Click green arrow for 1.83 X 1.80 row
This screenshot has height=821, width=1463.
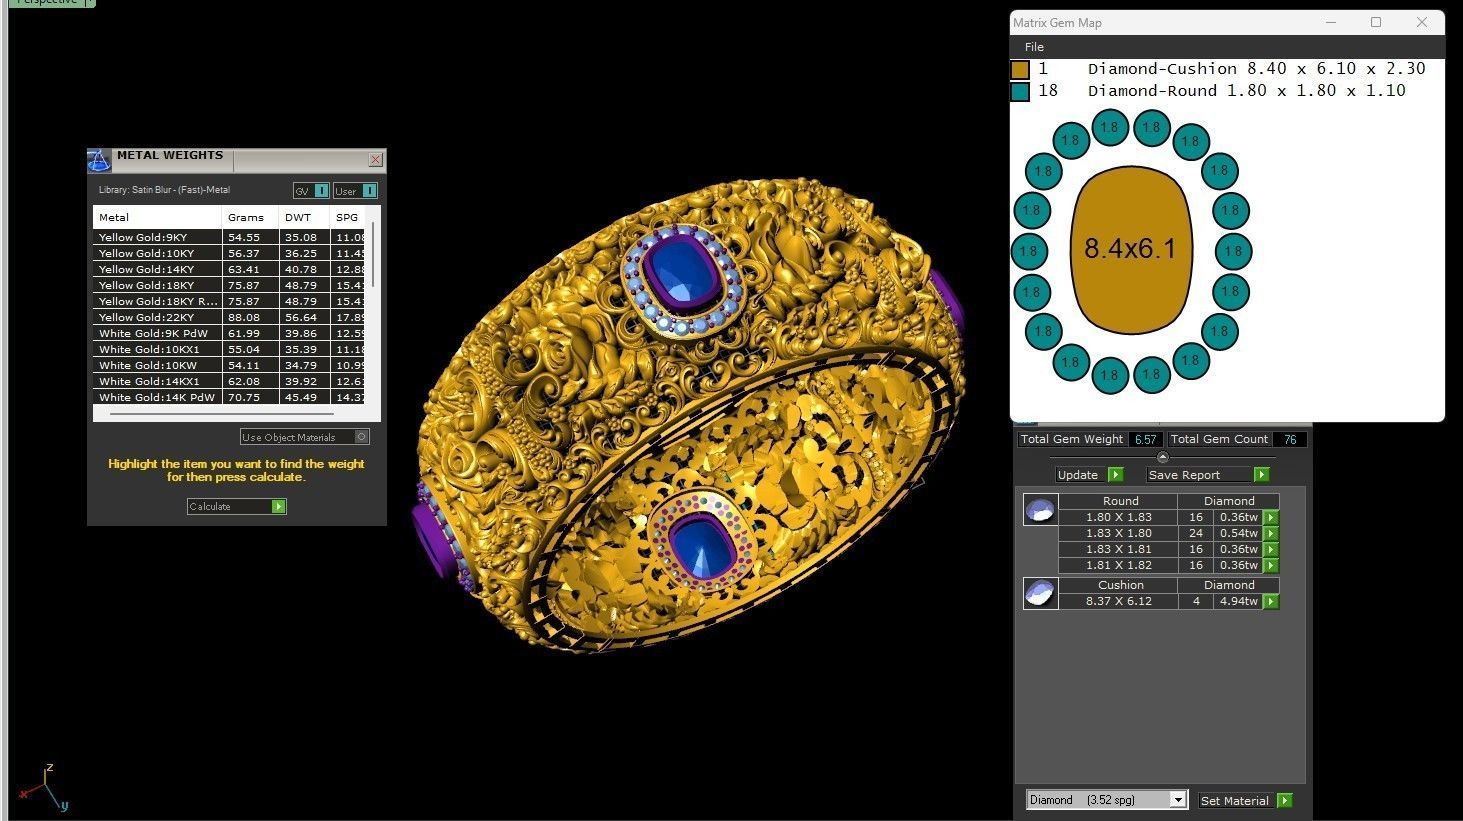[1271, 533]
